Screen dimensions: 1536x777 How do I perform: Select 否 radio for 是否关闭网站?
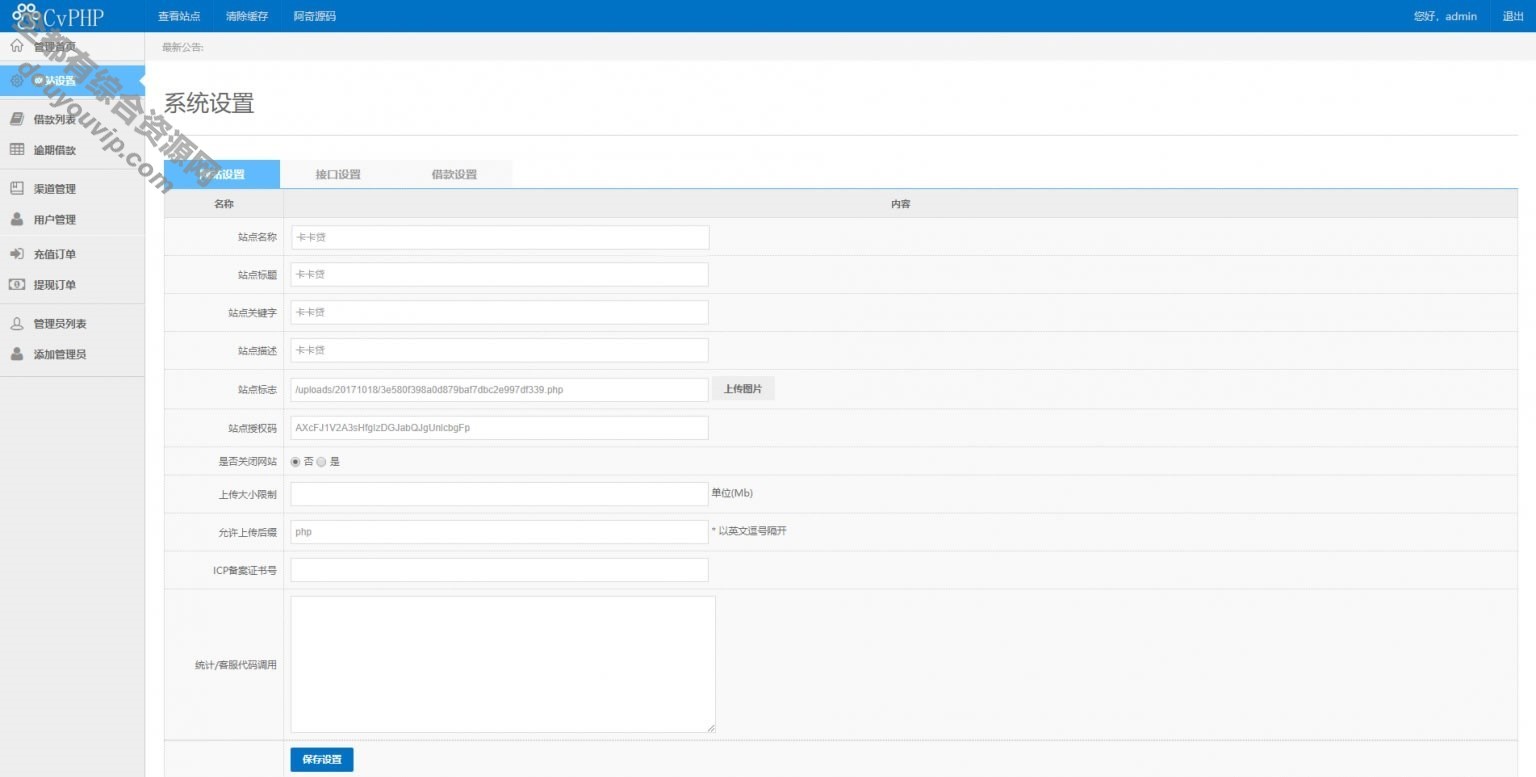(x=296, y=462)
